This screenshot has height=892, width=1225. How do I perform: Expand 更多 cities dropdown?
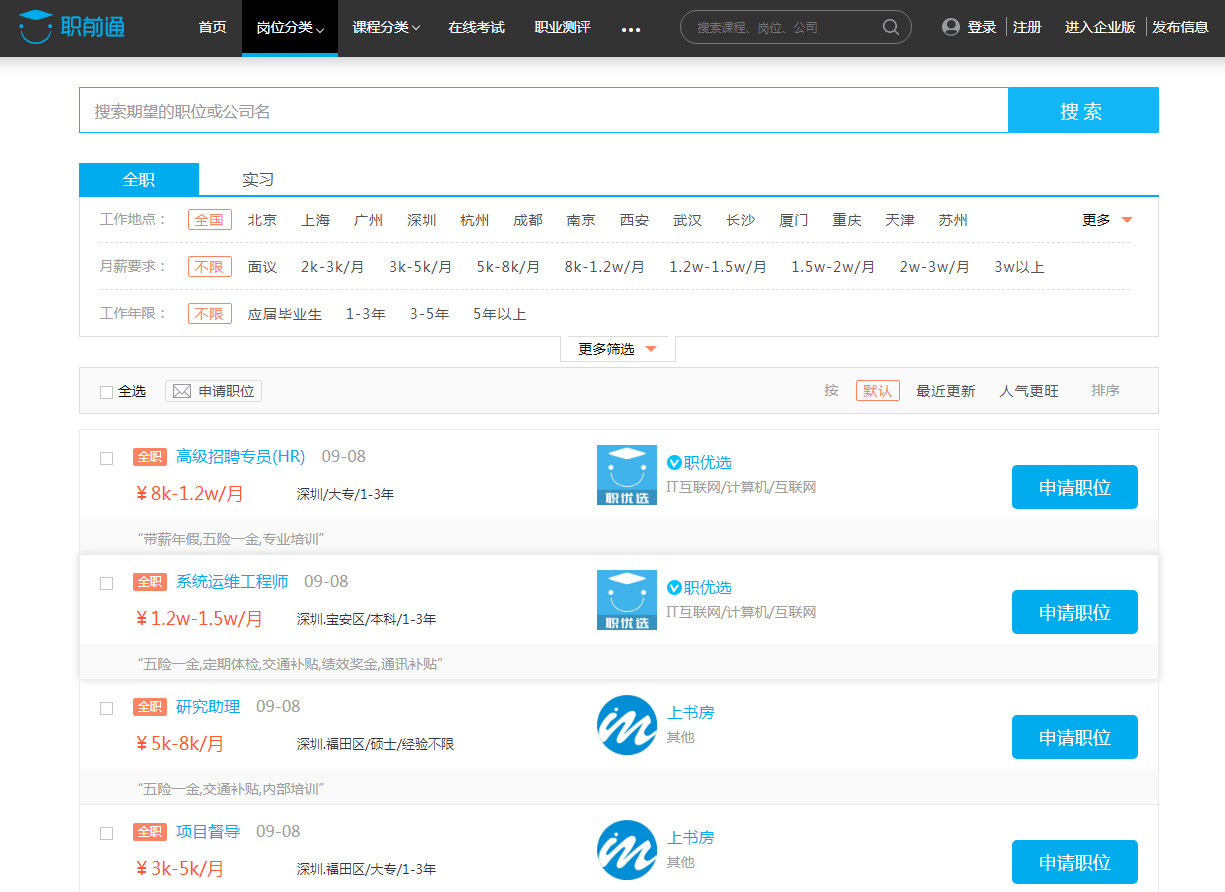pyautogui.click(x=1107, y=220)
